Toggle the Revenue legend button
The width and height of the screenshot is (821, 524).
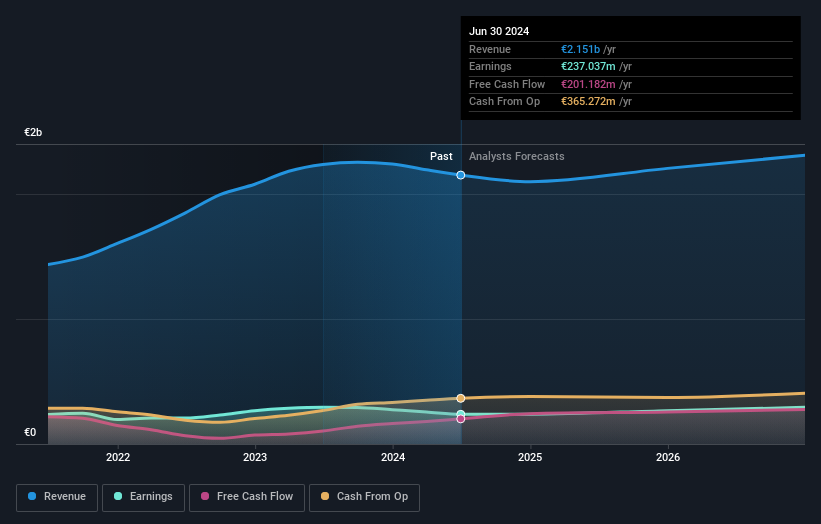pos(57,497)
